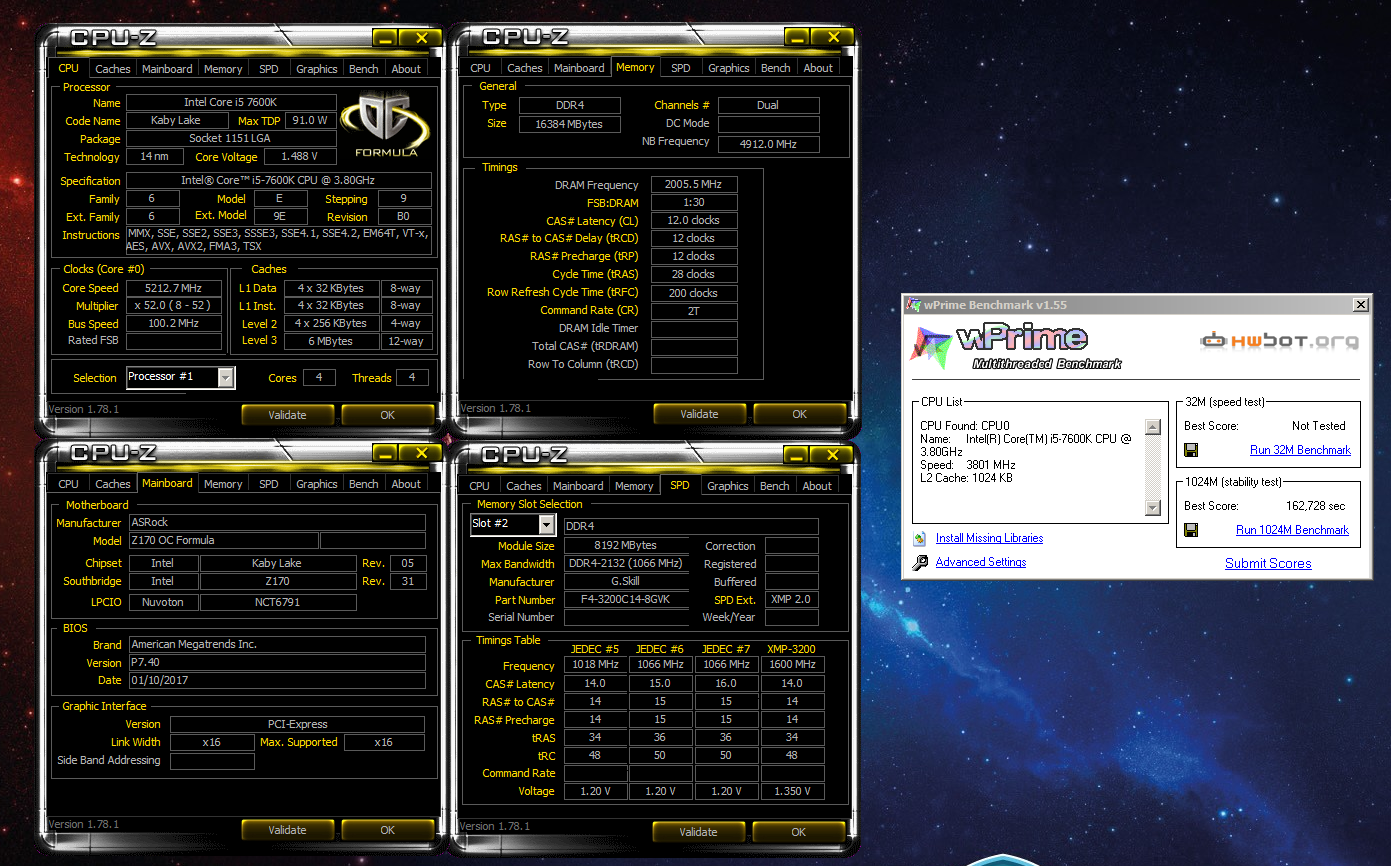
Task: Click Validate in the SPD tab window
Action: click(698, 832)
